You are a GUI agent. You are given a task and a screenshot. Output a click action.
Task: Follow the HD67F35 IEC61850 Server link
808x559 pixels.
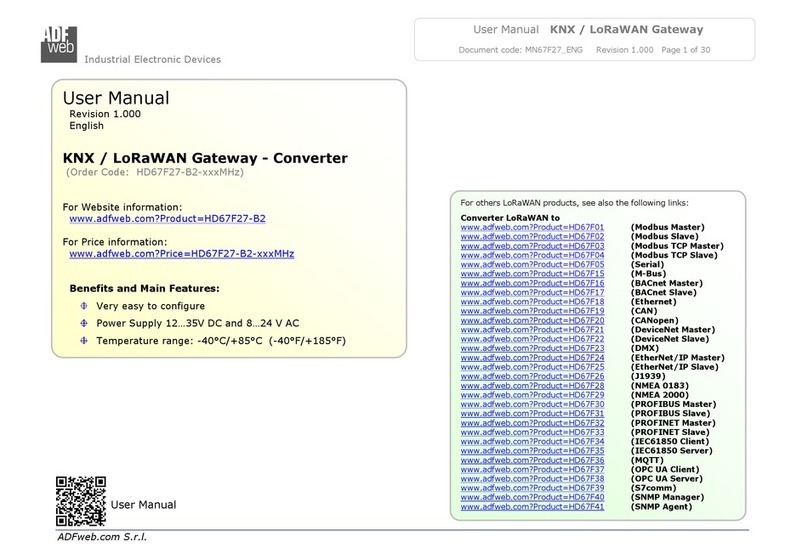click(532, 451)
